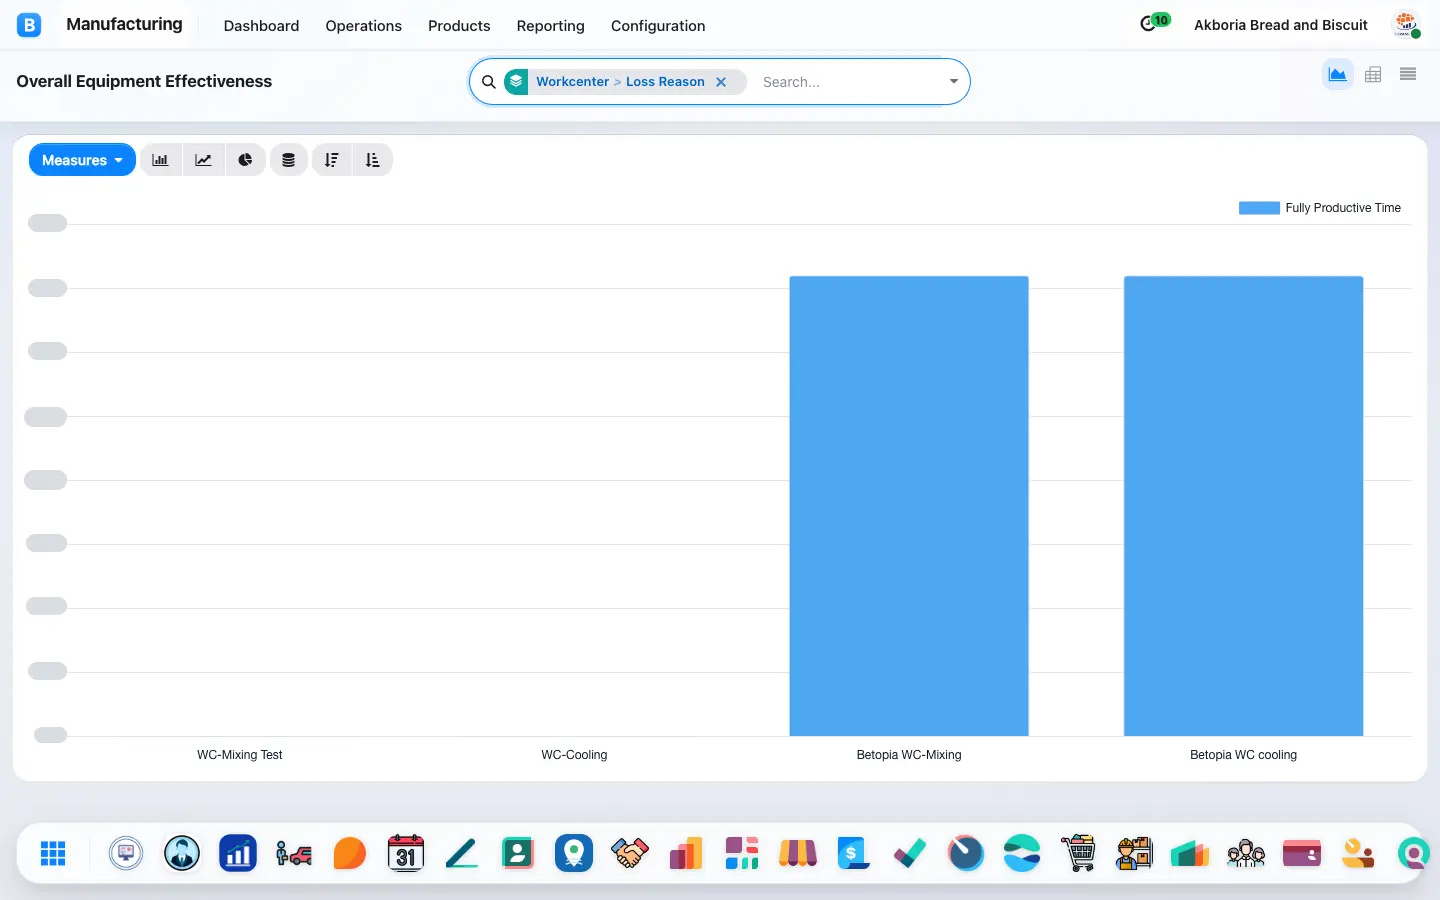Expand the search options dropdown arrow

[954, 82]
